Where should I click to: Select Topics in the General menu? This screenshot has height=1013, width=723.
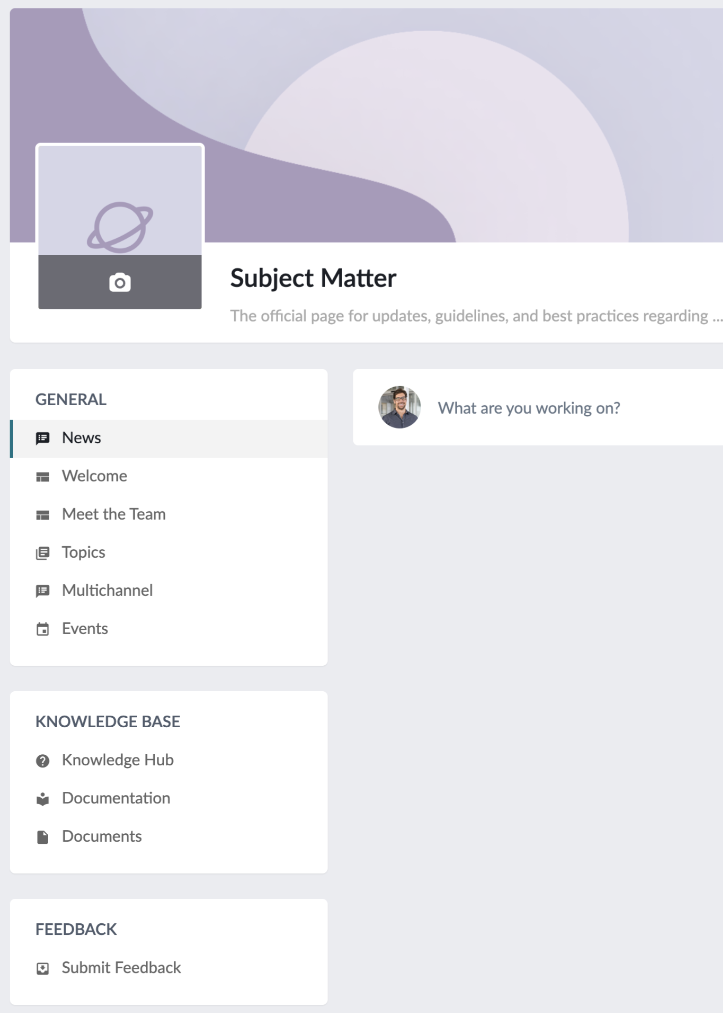pyautogui.click(x=84, y=553)
